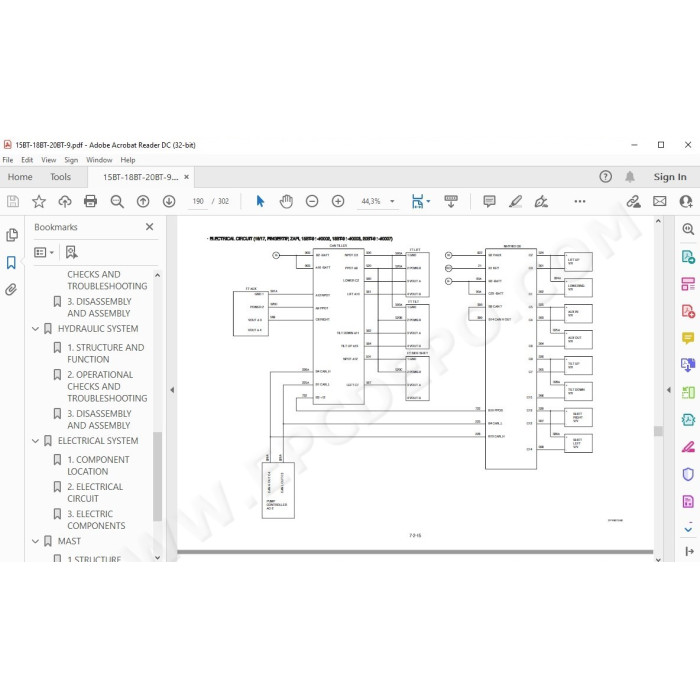This screenshot has height=700, width=700.
Task: Zoom in with the plus button
Action: 338,201
